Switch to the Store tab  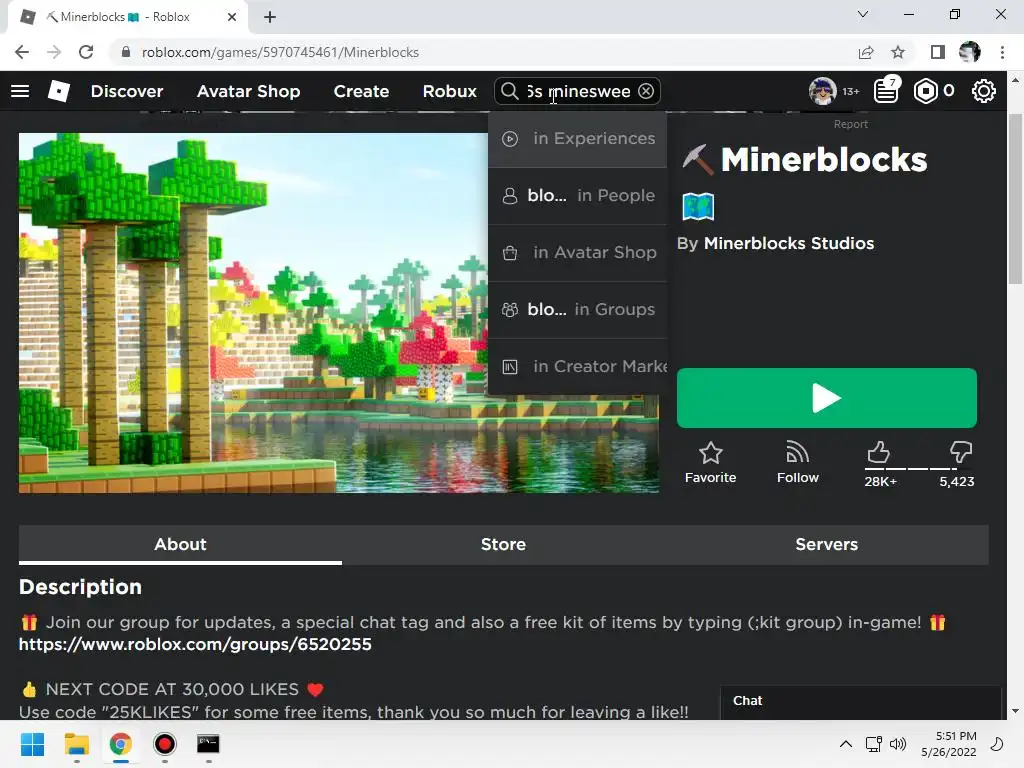click(x=504, y=545)
